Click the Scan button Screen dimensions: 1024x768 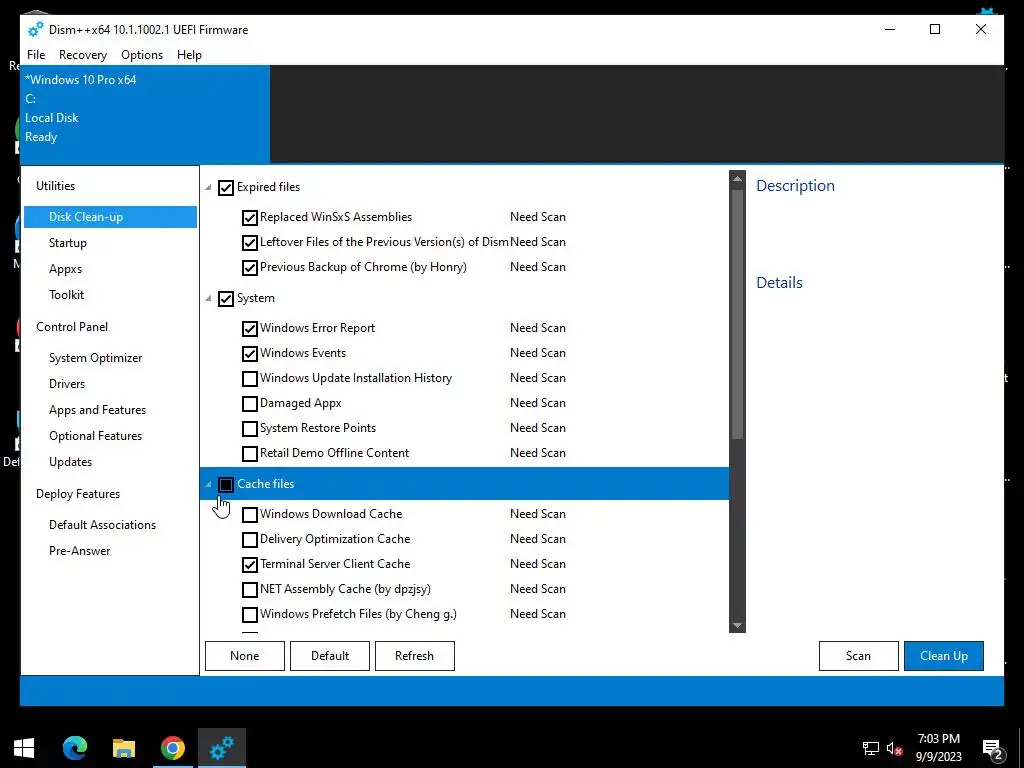click(x=859, y=656)
